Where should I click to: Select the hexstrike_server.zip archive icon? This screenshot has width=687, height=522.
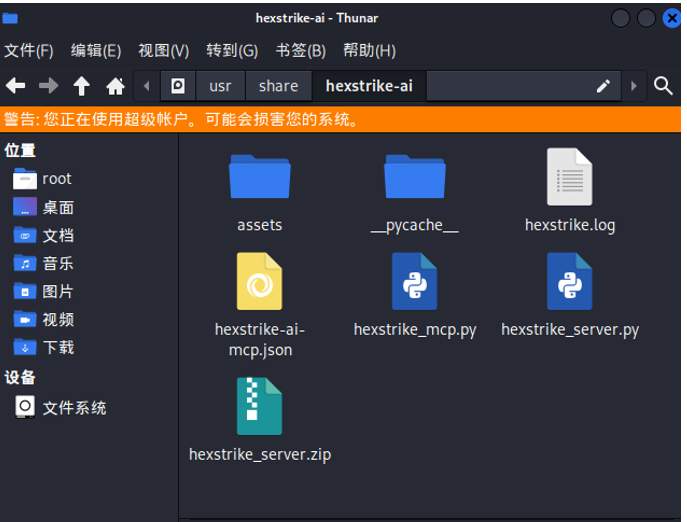[x=259, y=406]
